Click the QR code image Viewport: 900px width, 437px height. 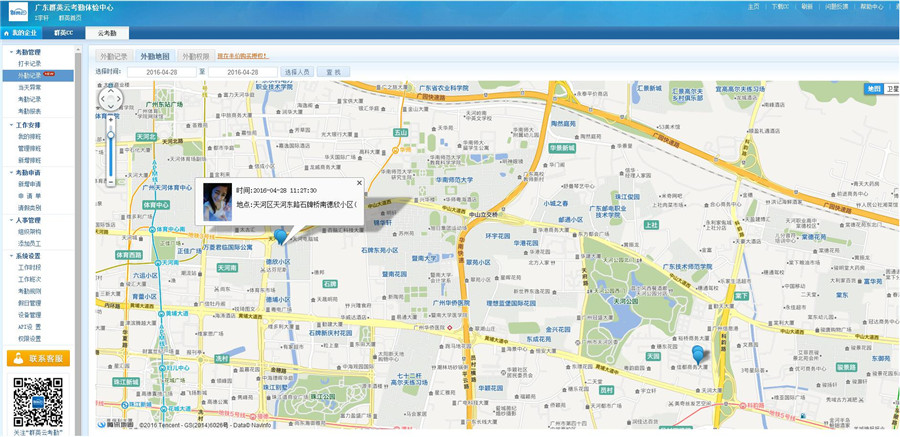(38, 402)
